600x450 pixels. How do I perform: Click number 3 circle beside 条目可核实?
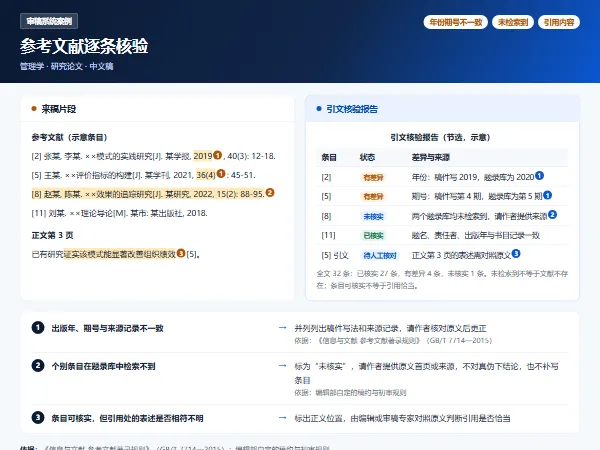pos(38,417)
